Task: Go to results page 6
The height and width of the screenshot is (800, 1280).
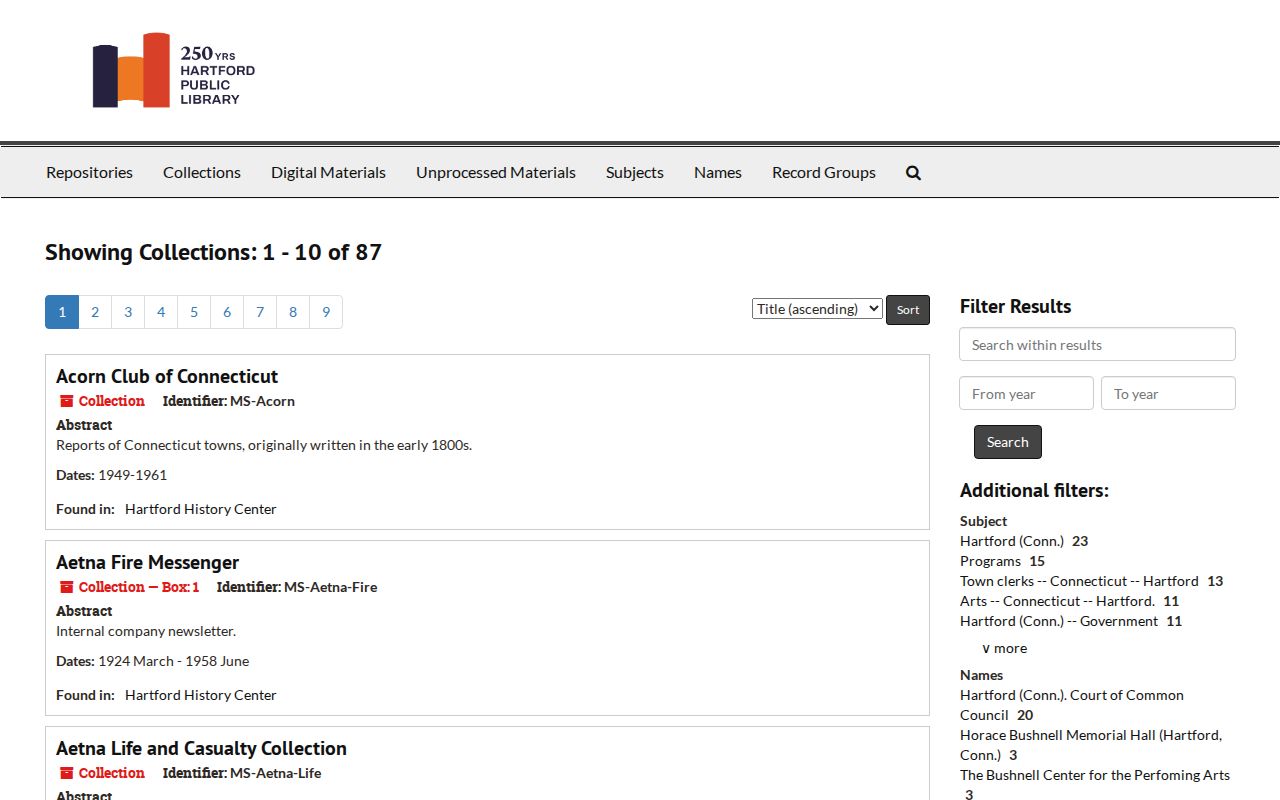Action: pyautogui.click(x=227, y=312)
